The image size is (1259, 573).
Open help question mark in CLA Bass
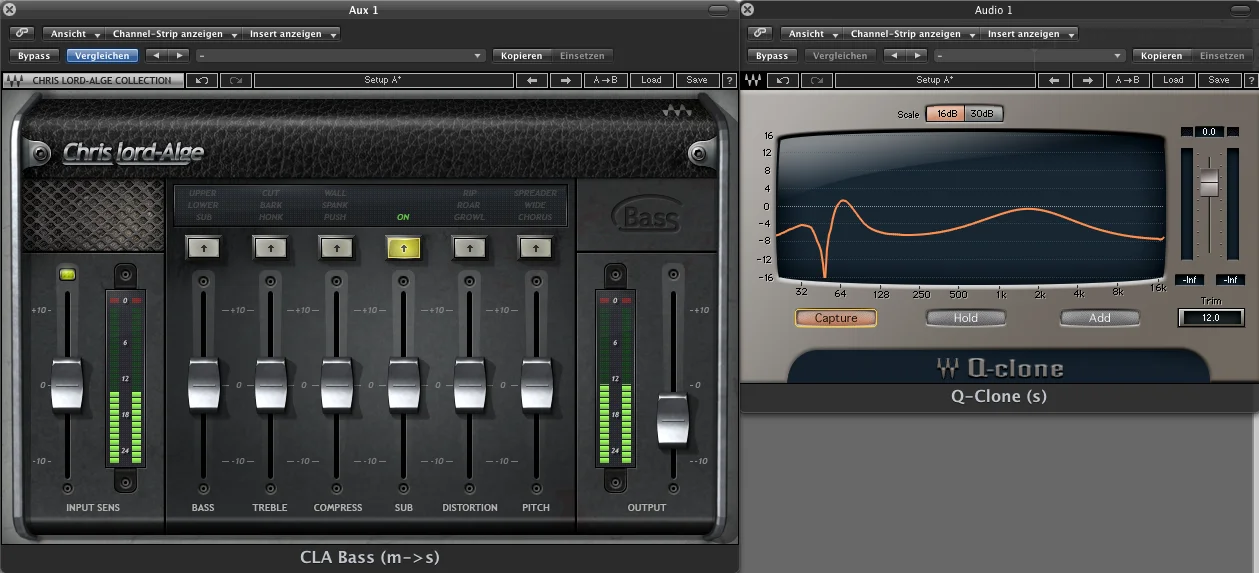tap(729, 80)
